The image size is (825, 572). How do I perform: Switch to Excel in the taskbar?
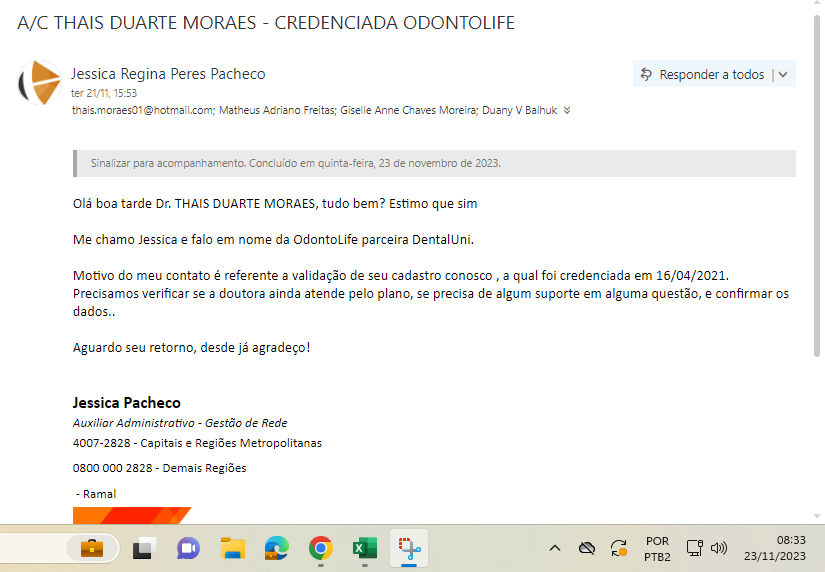pyautogui.click(x=365, y=549)
